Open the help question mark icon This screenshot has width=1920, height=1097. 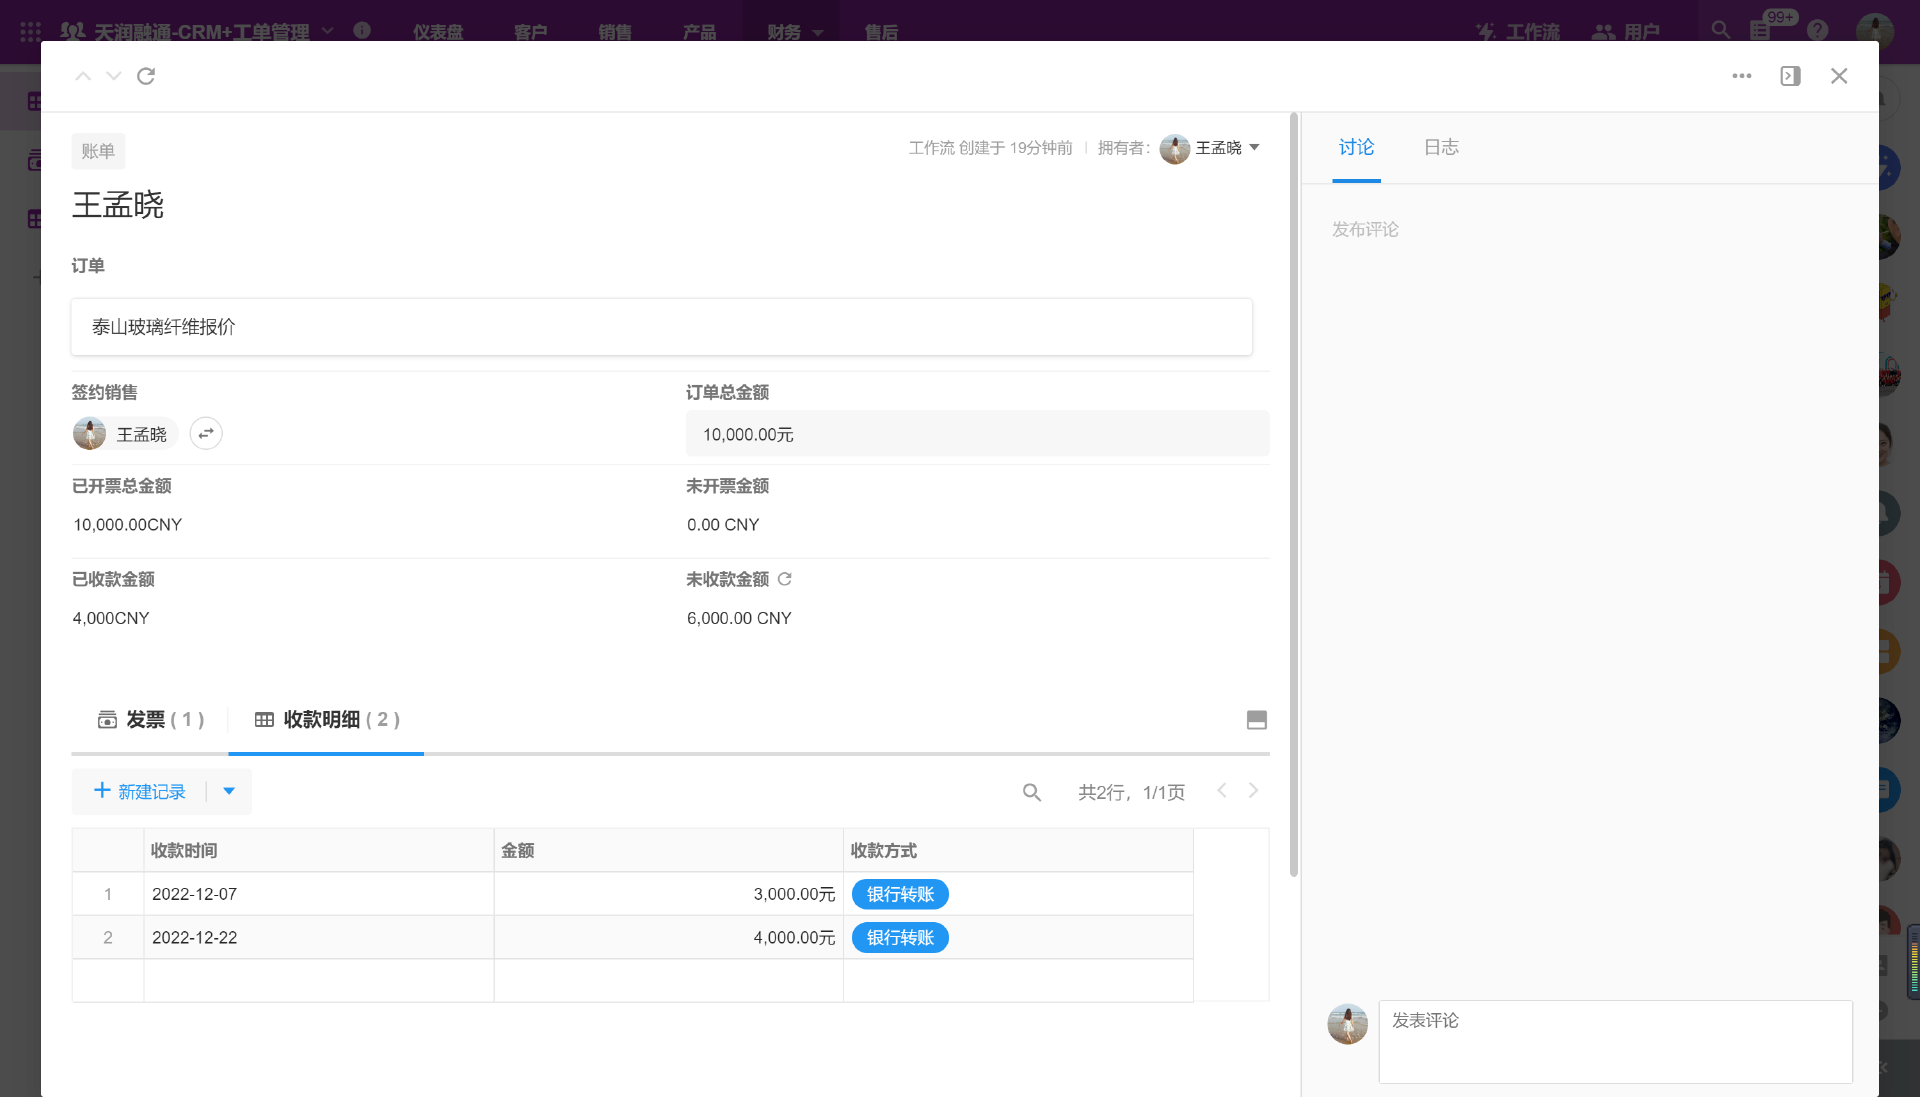(1818, 31)
